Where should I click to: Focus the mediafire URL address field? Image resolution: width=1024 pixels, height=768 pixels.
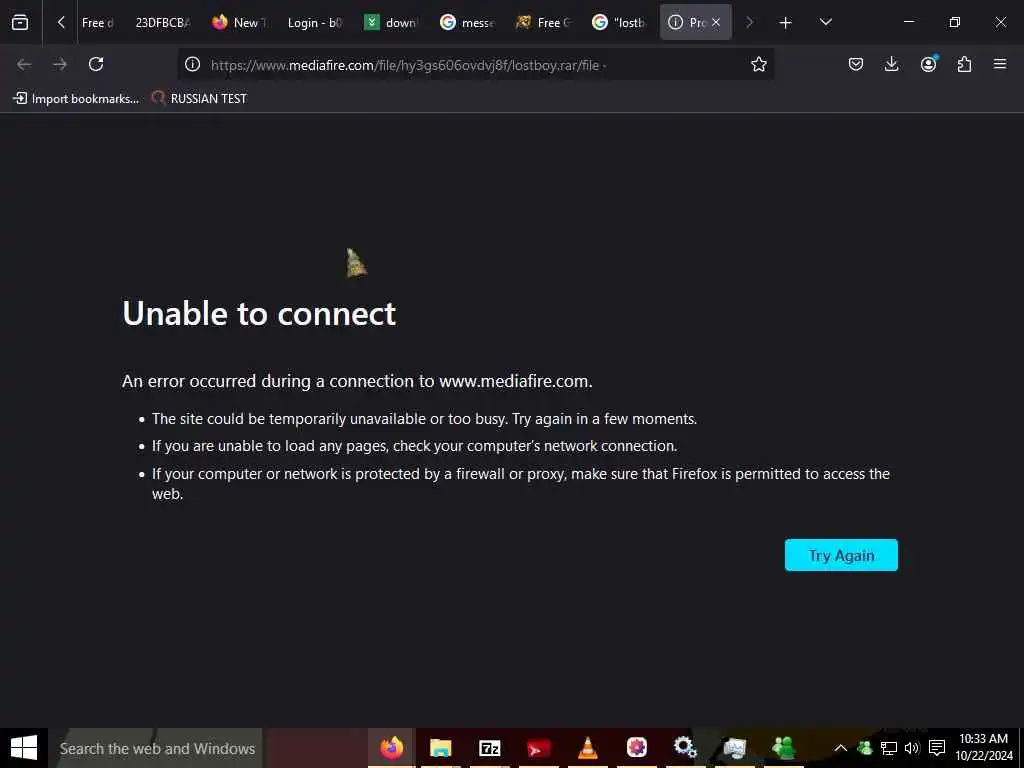[x=477, y=65]
